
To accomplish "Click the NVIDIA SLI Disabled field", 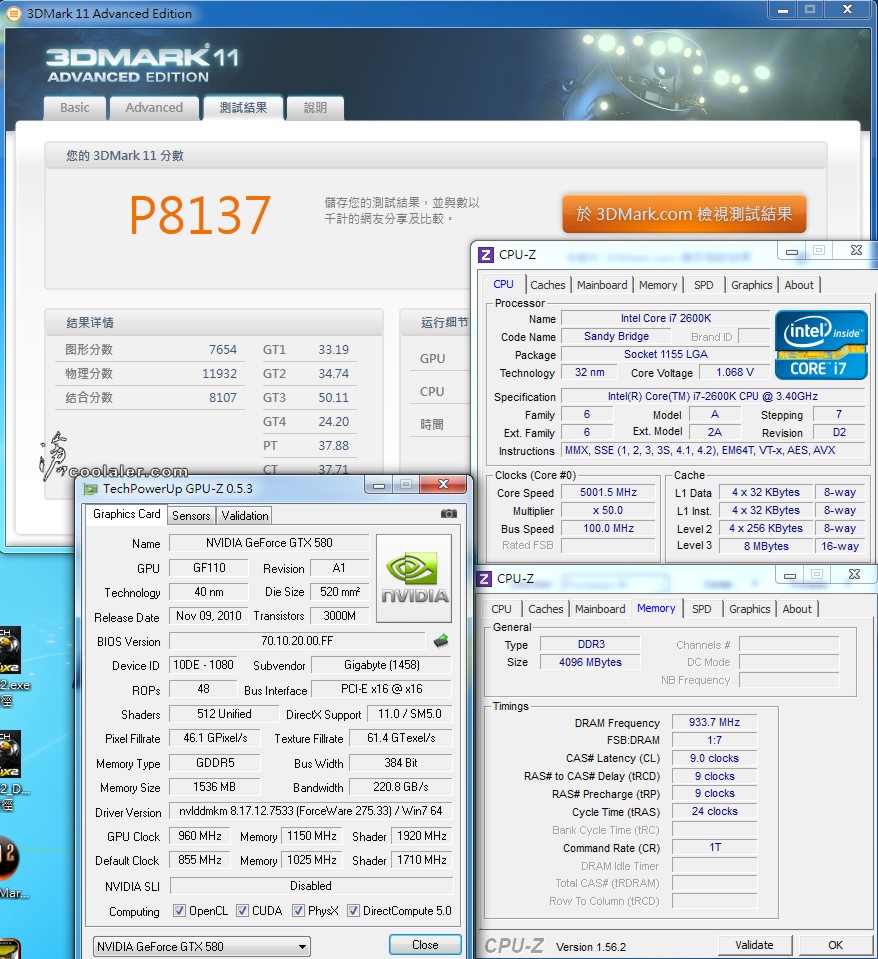I will tap(311, 886).
